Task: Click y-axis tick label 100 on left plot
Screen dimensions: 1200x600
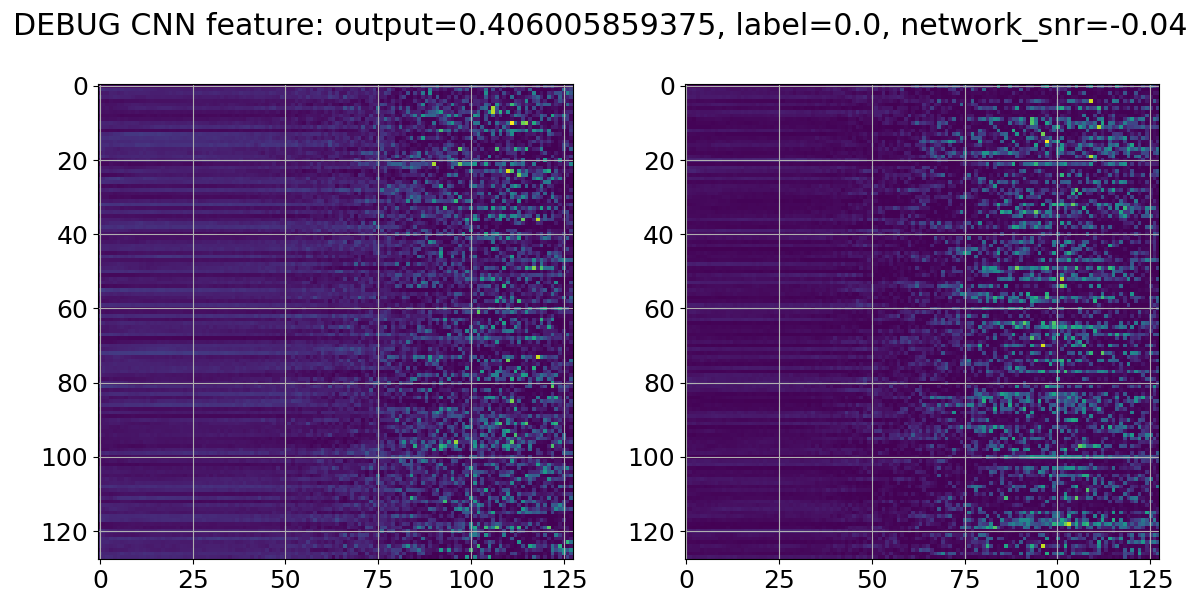Action: click(69, 458)
